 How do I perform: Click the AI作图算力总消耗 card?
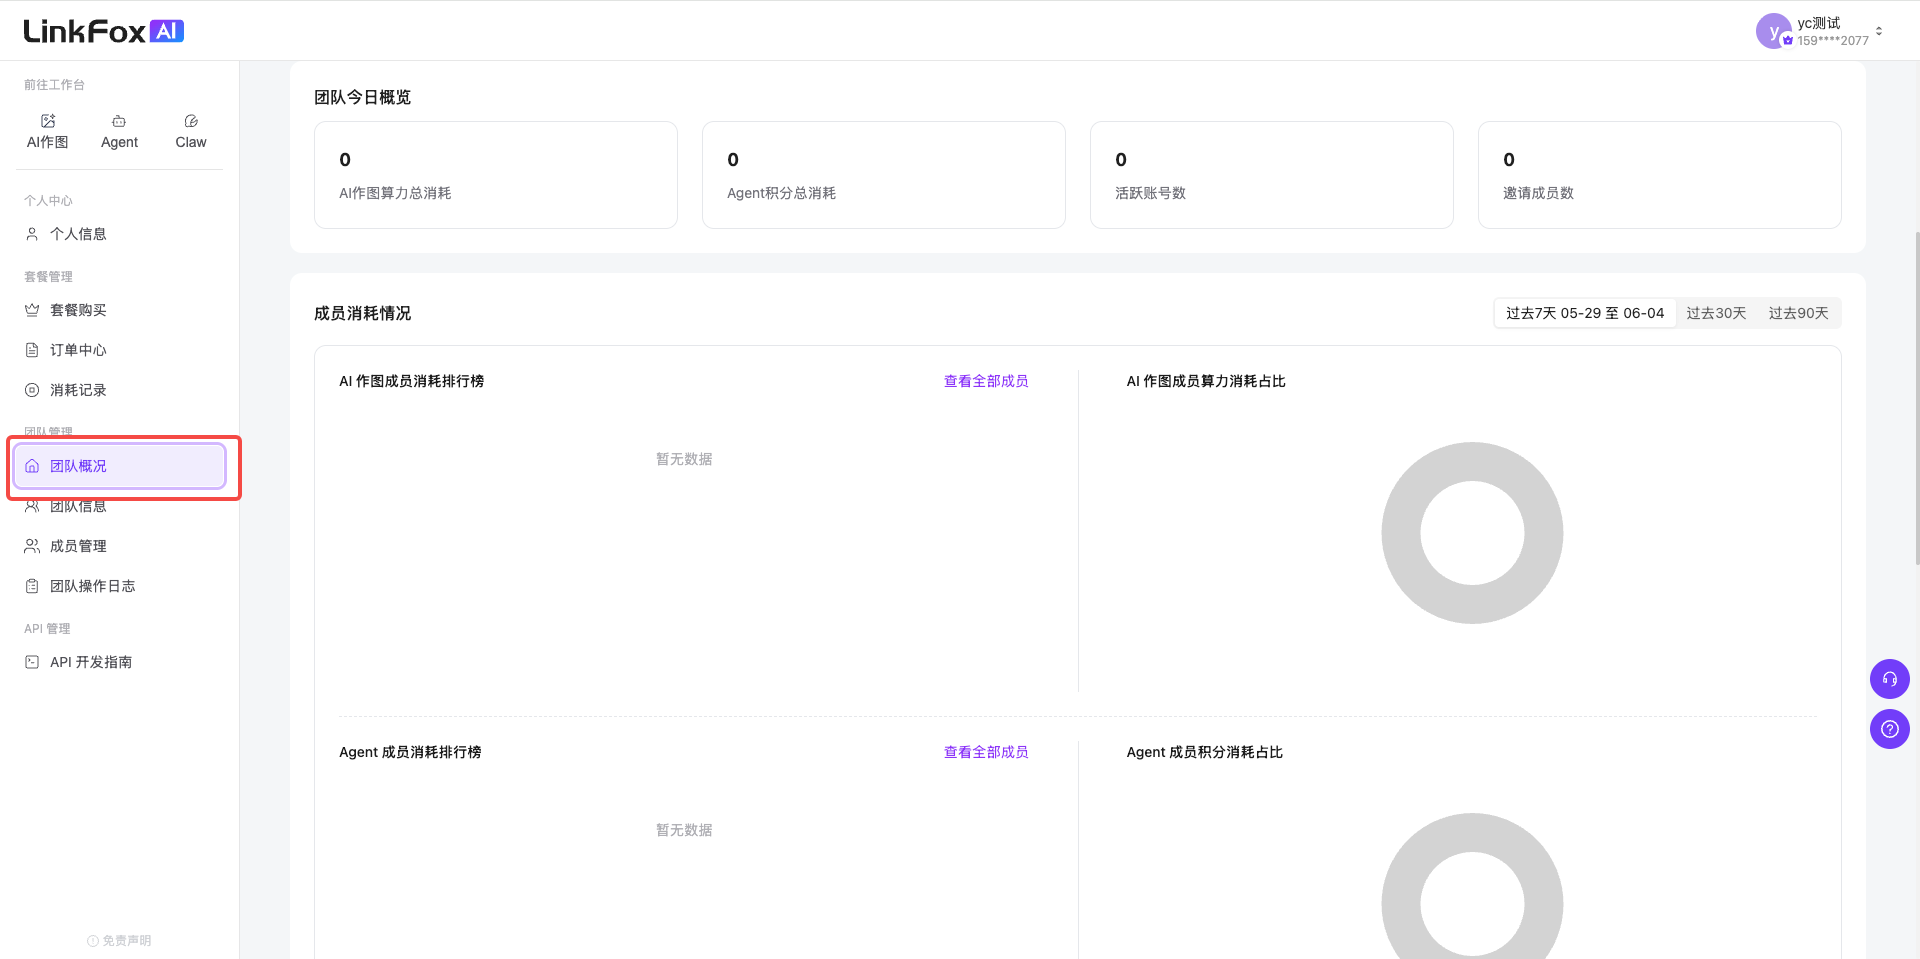coord(496,175)
